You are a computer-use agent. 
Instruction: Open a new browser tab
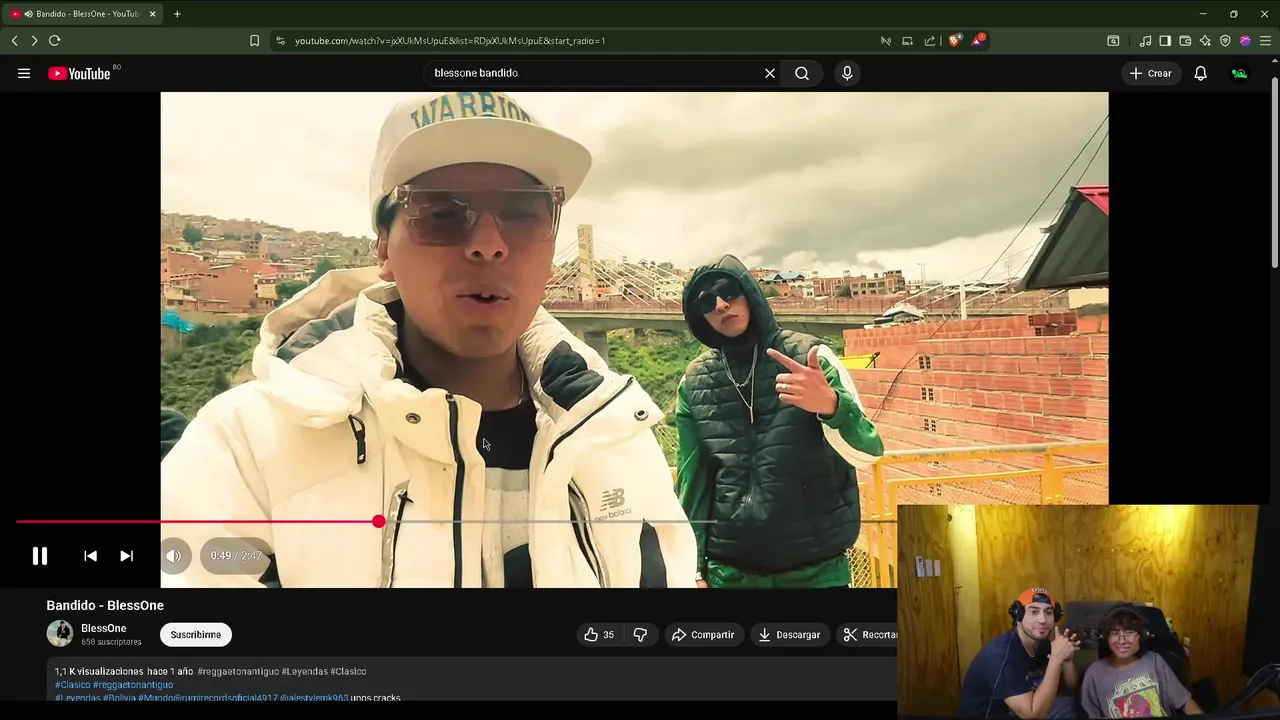[177, 14]
